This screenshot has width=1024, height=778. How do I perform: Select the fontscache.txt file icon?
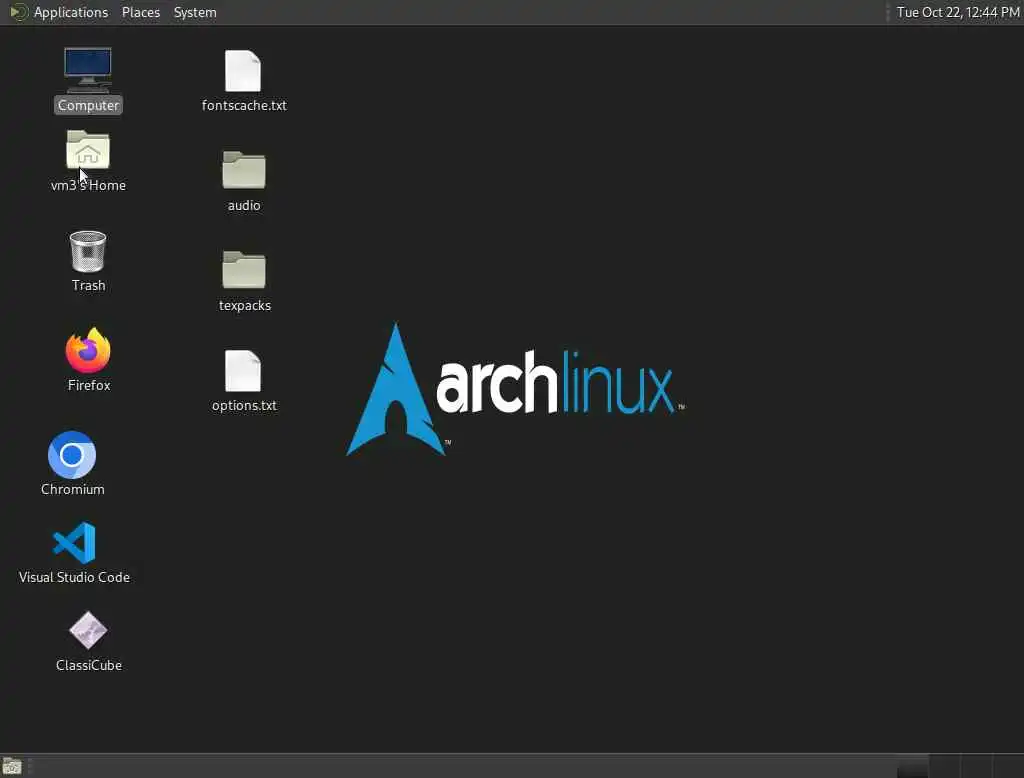(x=243, y=71)
